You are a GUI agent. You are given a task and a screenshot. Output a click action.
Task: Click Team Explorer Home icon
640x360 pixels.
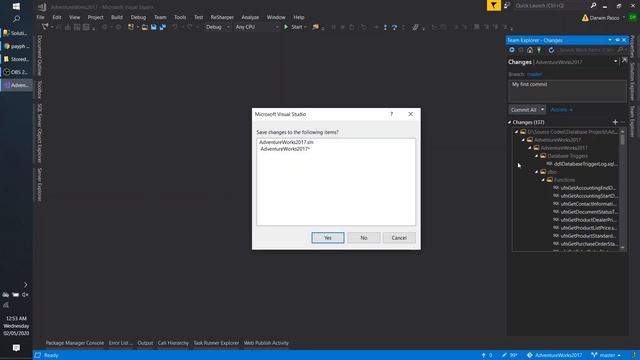click(x=530, y=50)
